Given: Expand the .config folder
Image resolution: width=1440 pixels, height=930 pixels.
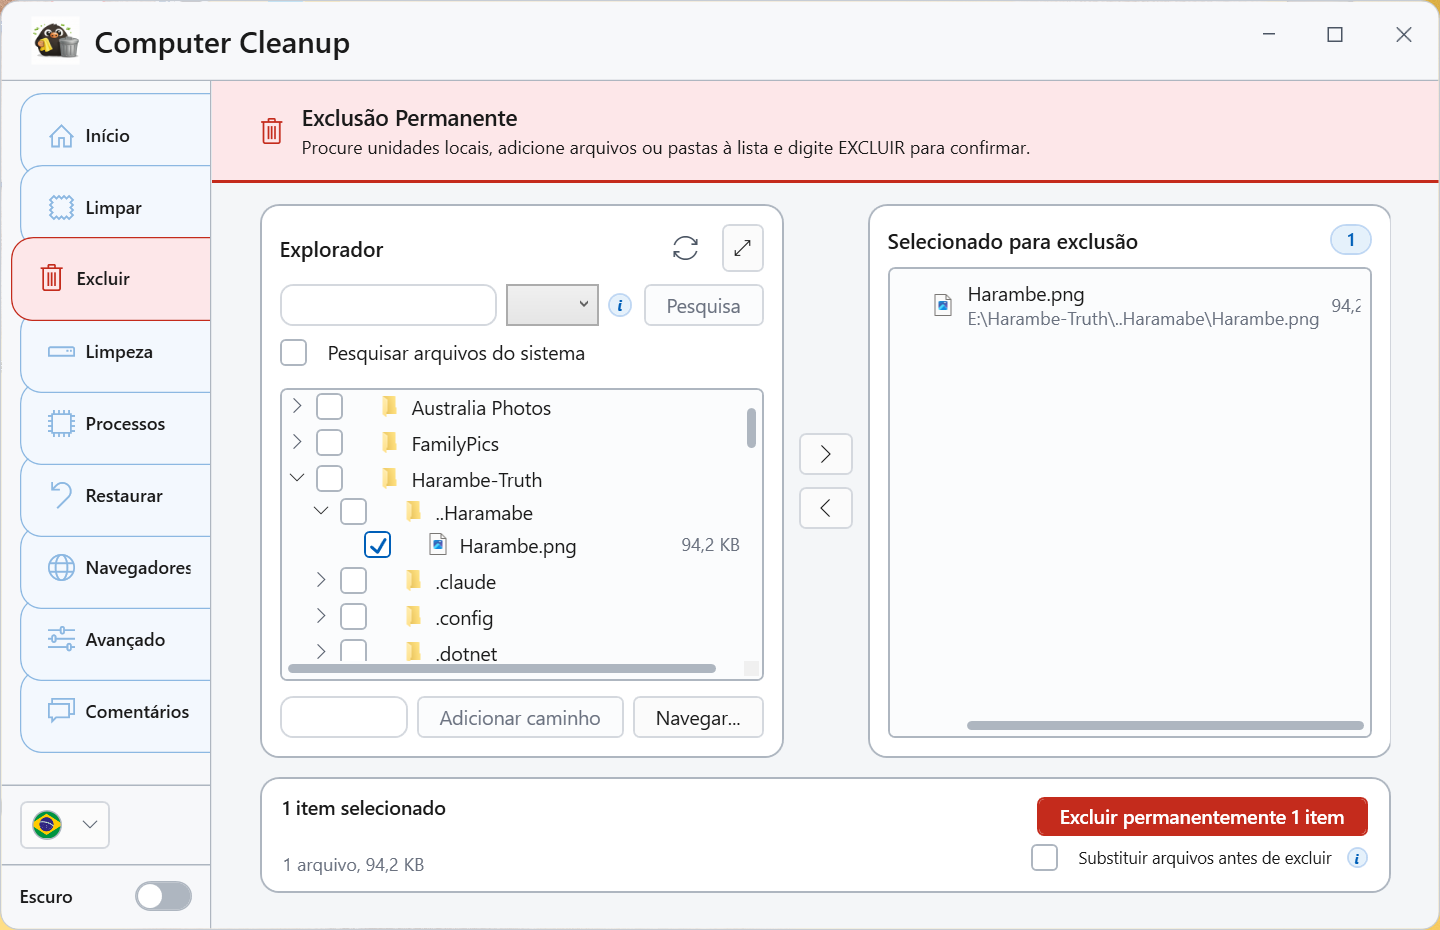Looking at the screenshot, I should (x=321, y=616).
